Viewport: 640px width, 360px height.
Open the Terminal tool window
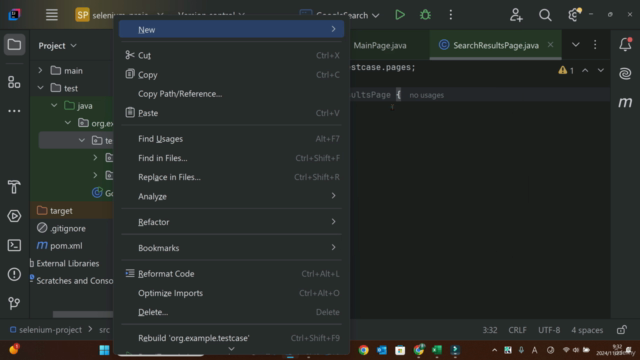tap(14, 245)
